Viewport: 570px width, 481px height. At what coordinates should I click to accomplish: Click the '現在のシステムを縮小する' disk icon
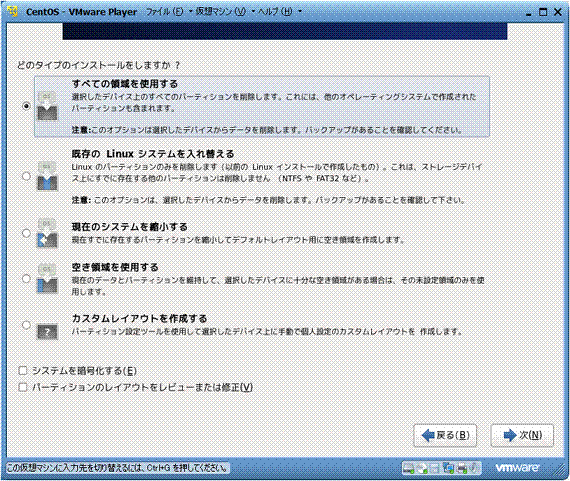(47, 233)
